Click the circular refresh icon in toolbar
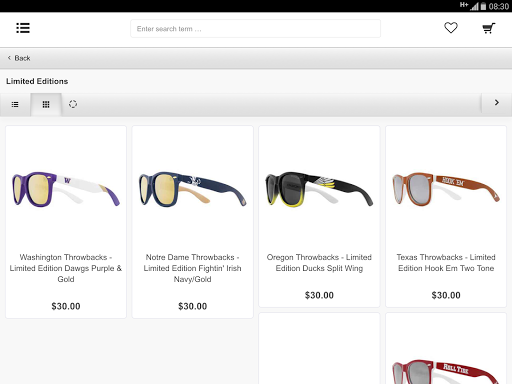The width and height of the screenshot is (512, 384). pos(73,104)
